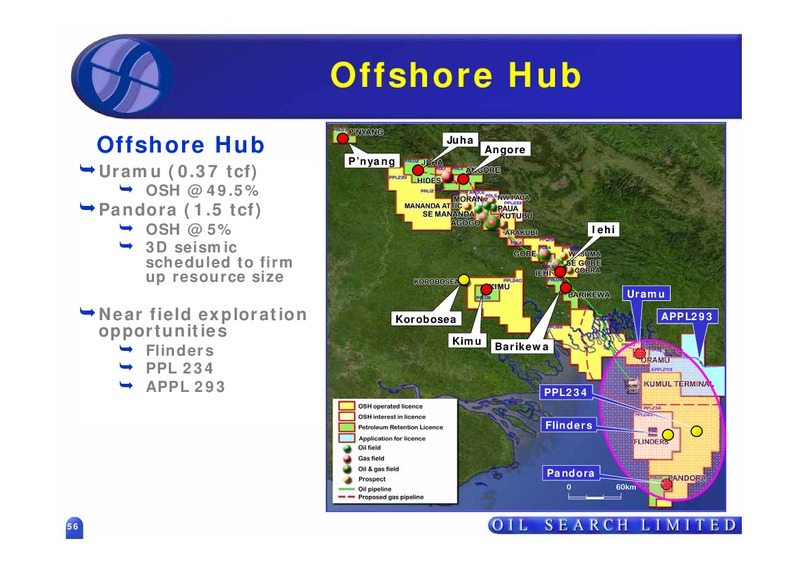Click the blue Flinders callout label
The height and width of the screenshot is (565, 800).
coord(569,425)
